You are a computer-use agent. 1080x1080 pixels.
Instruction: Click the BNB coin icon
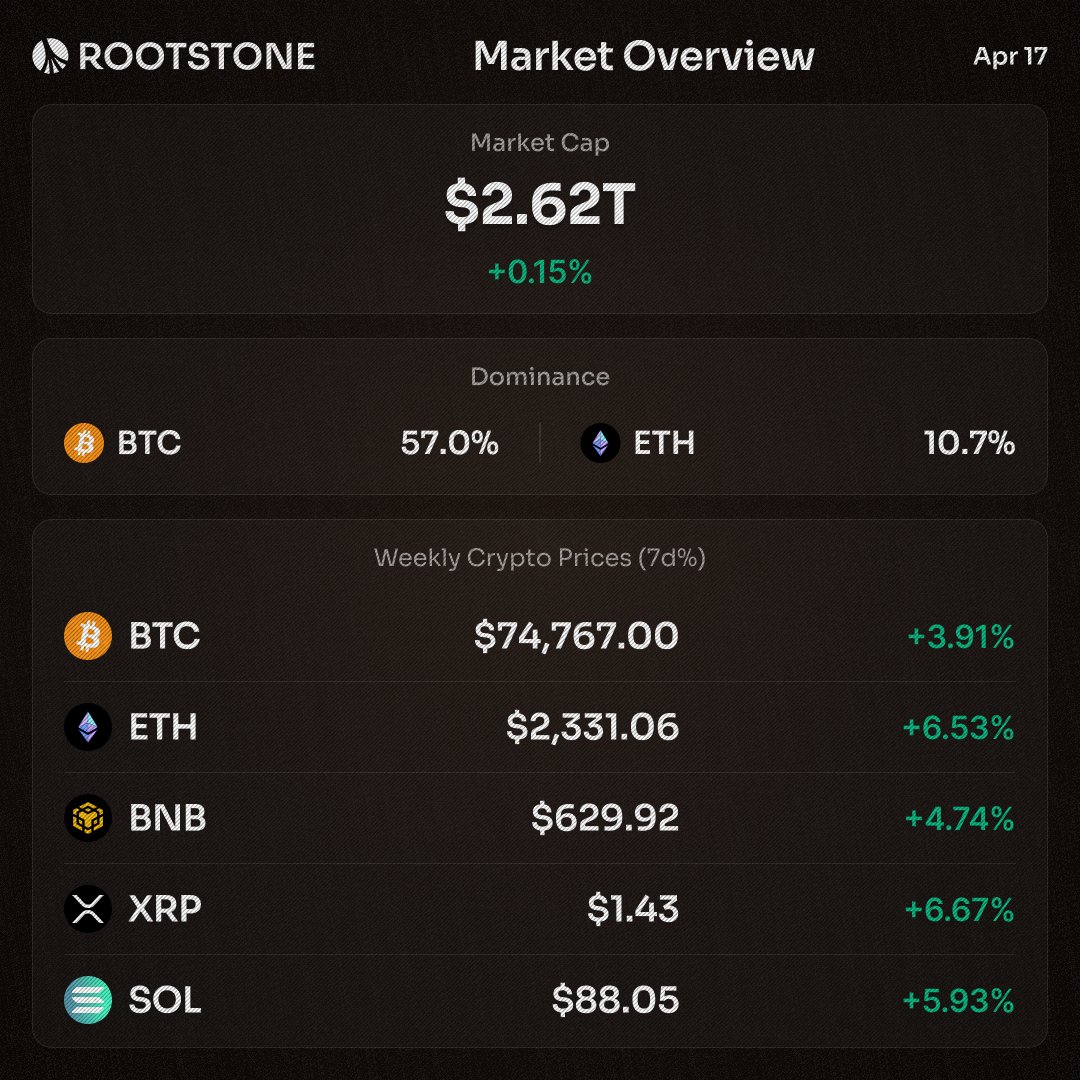(88, 818)
